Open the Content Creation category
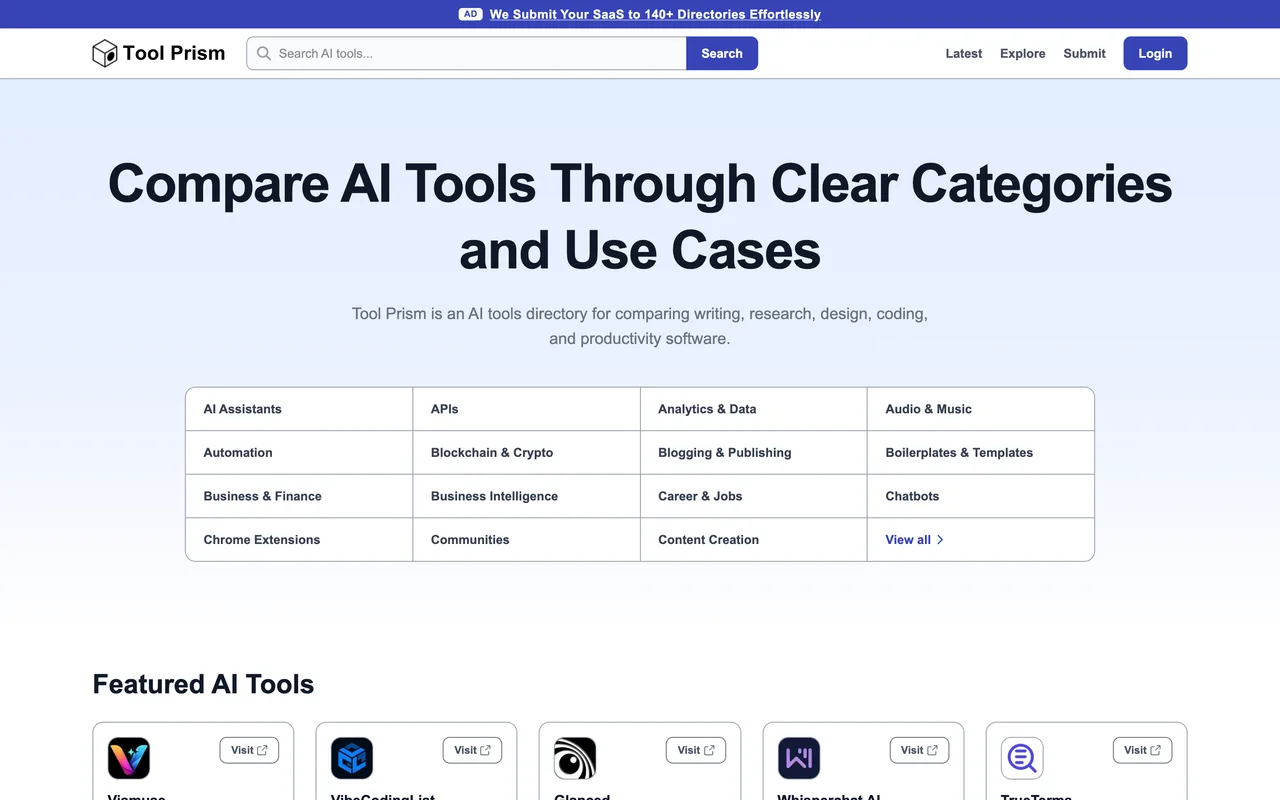 pyautogui.click(x=754, y=540)
